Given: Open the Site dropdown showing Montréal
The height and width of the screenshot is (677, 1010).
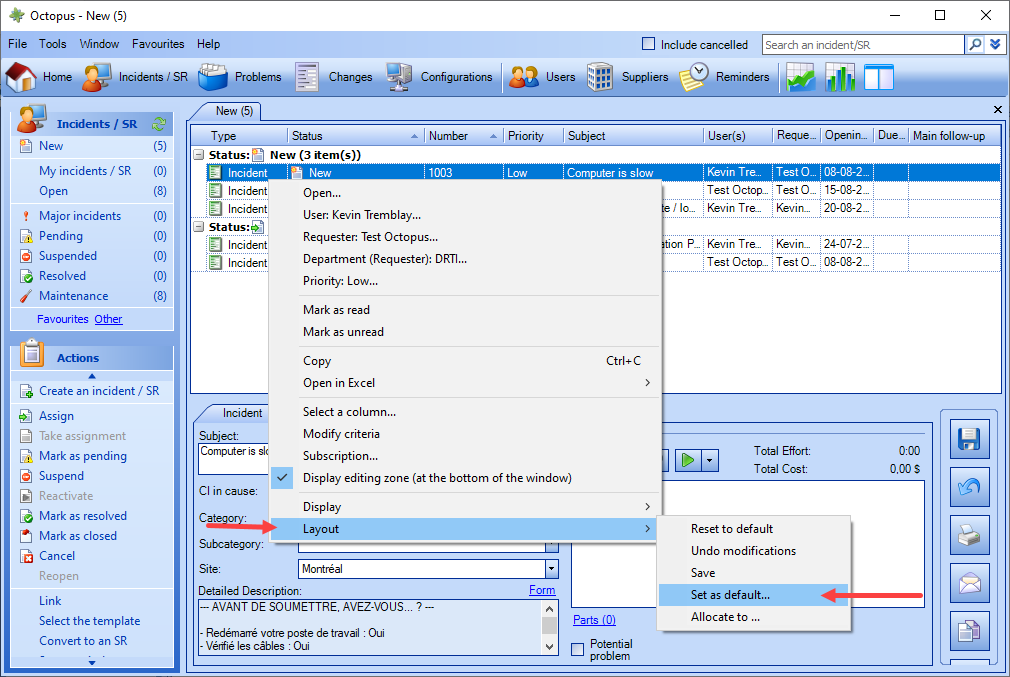Looking at the screenshot, I should [551, 569].
